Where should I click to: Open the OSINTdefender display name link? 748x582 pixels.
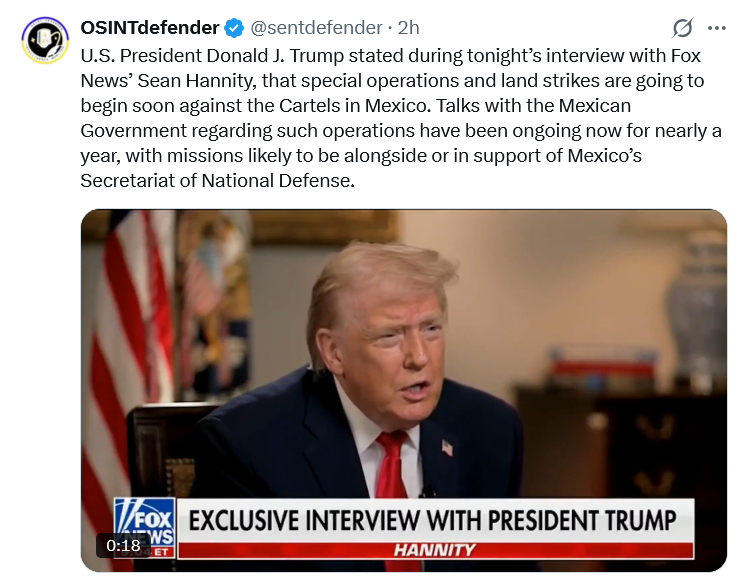150,28
